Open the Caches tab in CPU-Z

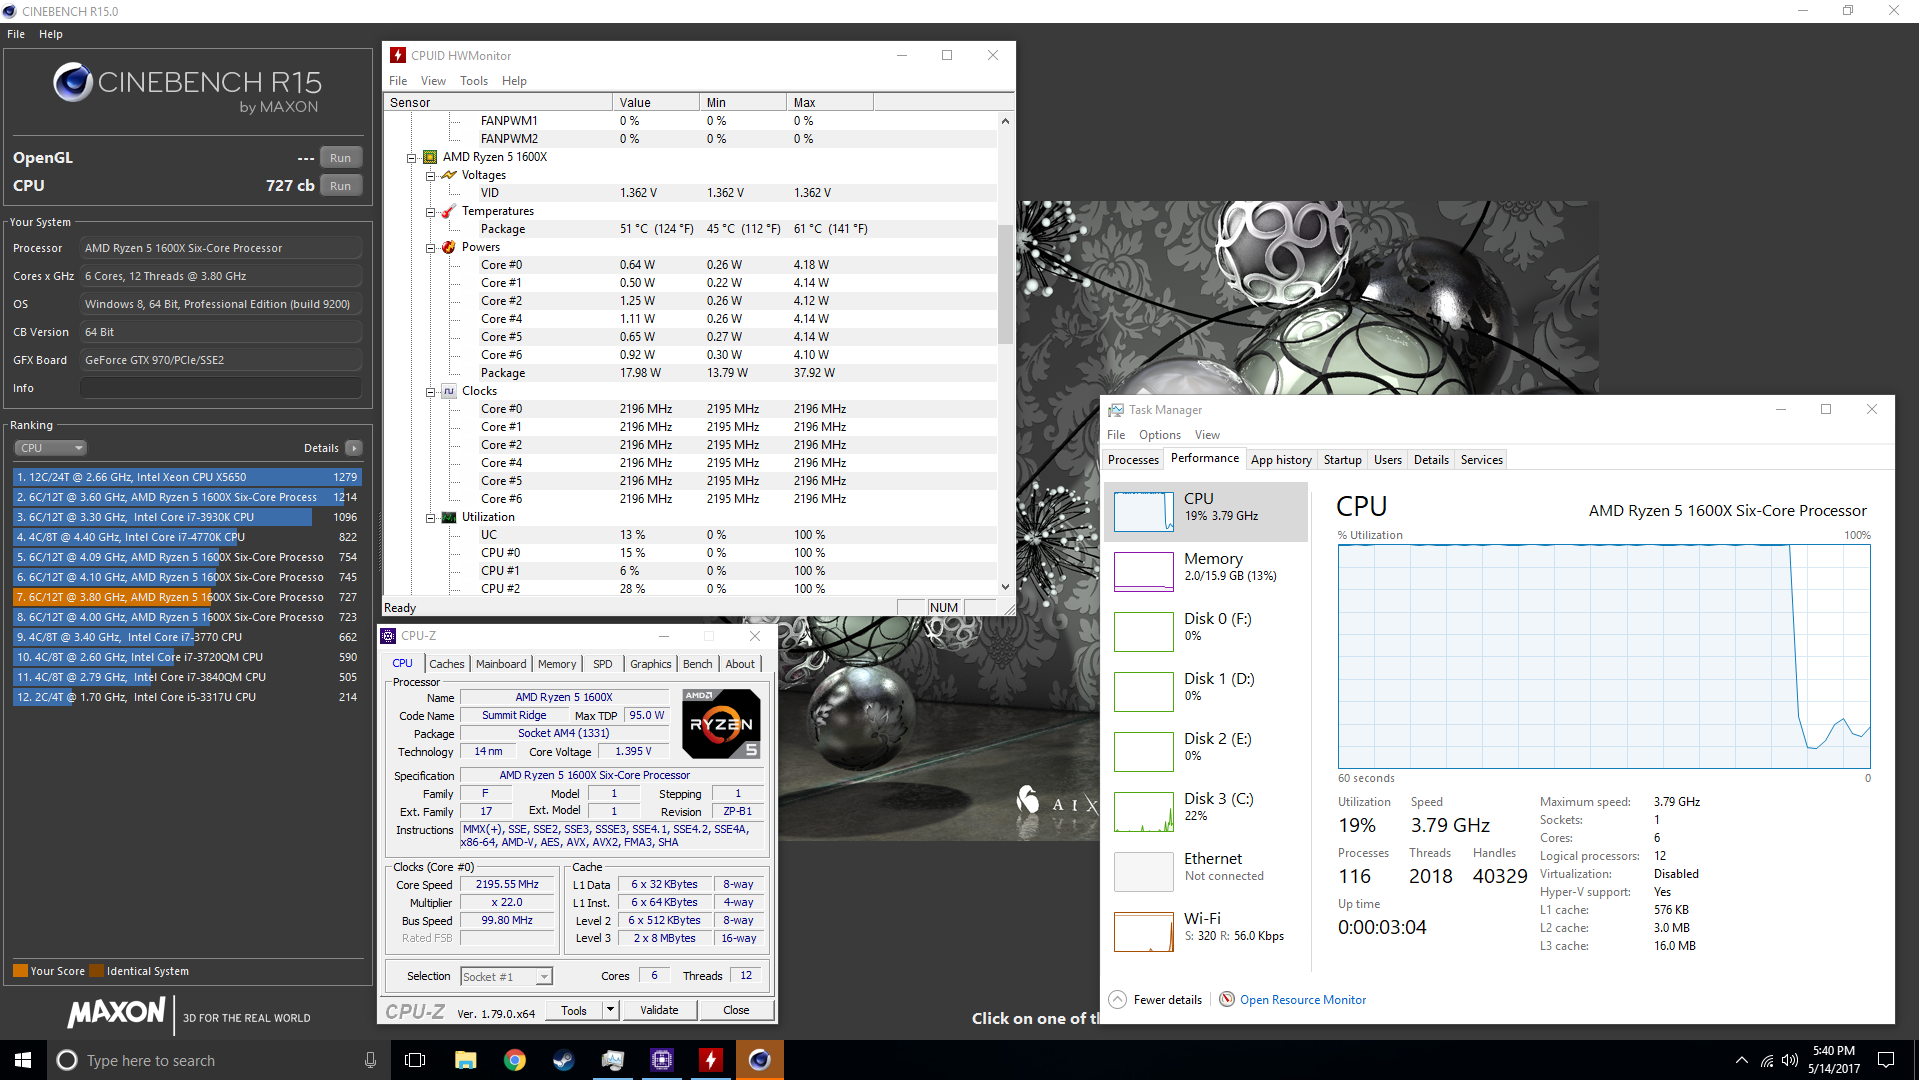click(446, 664)
